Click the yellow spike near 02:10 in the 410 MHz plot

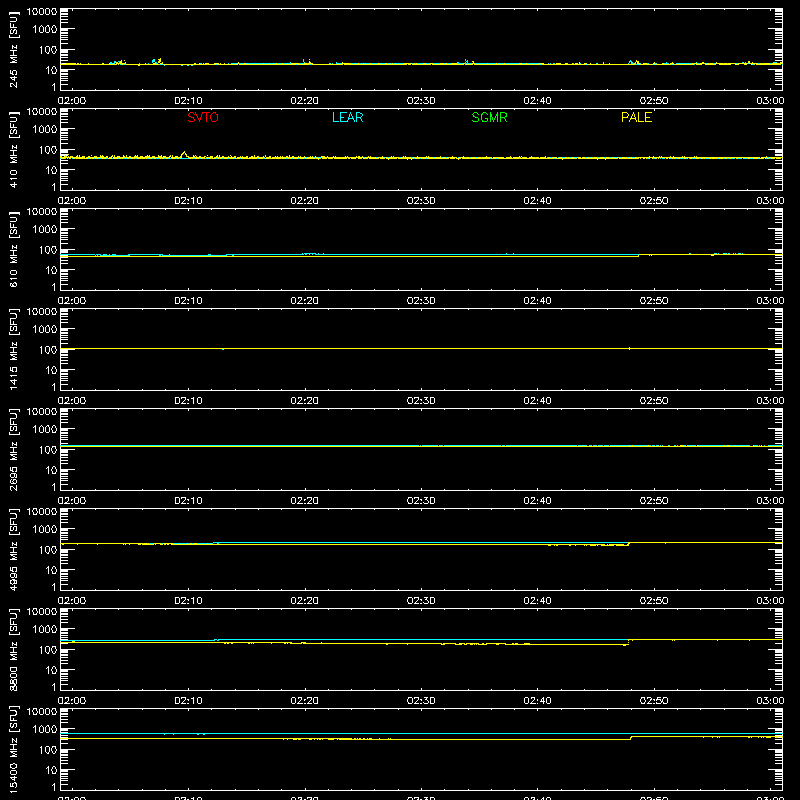pos(184,154)
